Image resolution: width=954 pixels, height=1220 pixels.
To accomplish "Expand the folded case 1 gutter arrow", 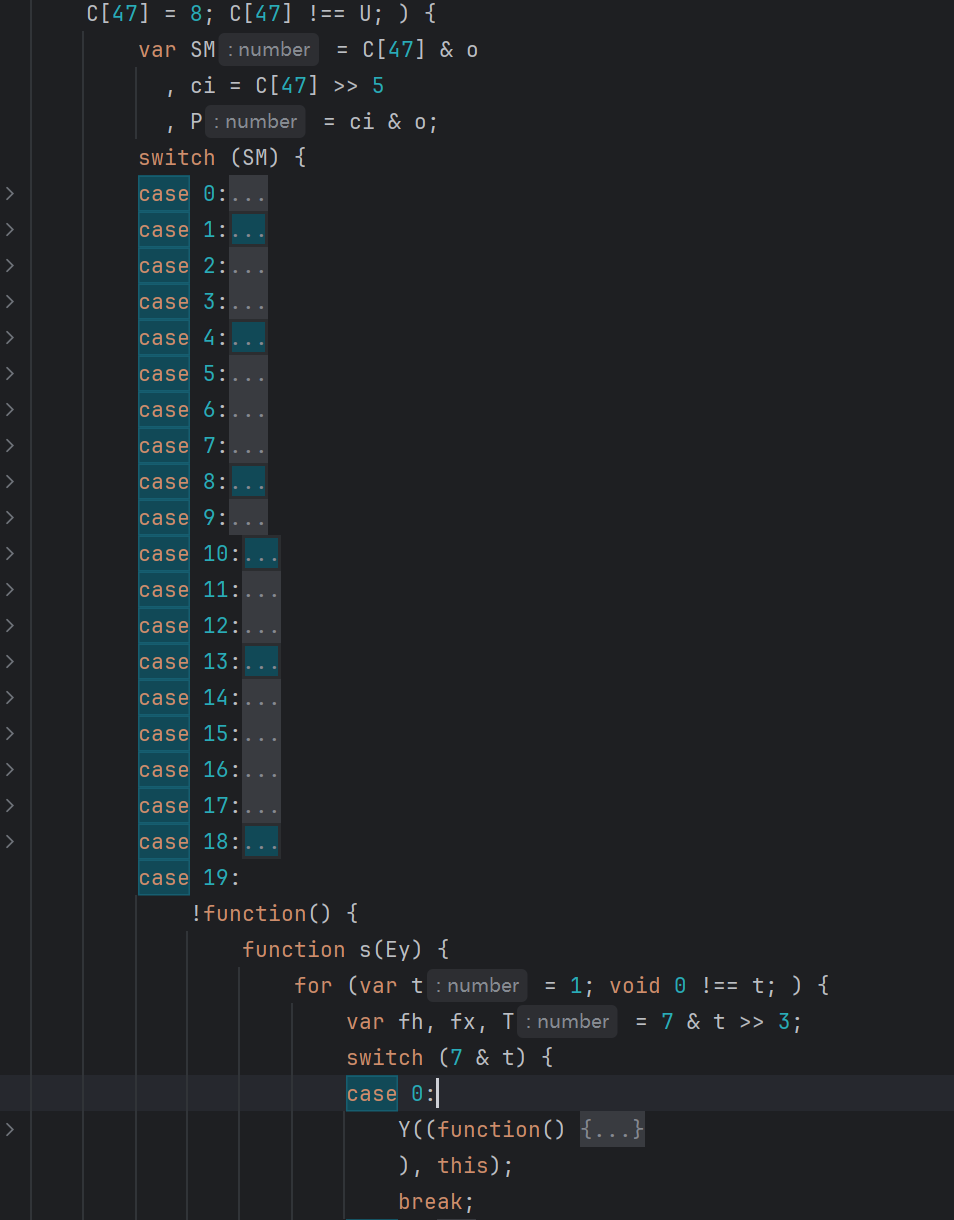I will 9,230.
